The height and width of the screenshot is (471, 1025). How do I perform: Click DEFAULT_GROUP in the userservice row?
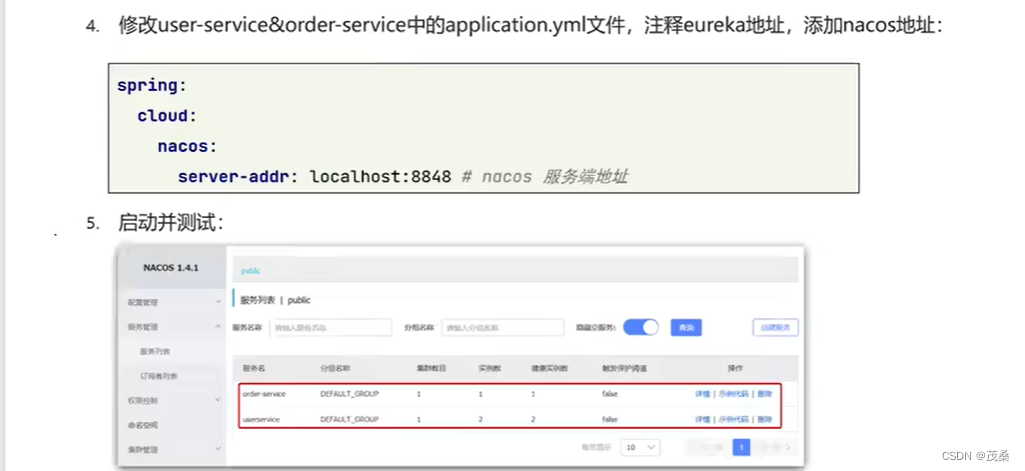click(349, 419)
